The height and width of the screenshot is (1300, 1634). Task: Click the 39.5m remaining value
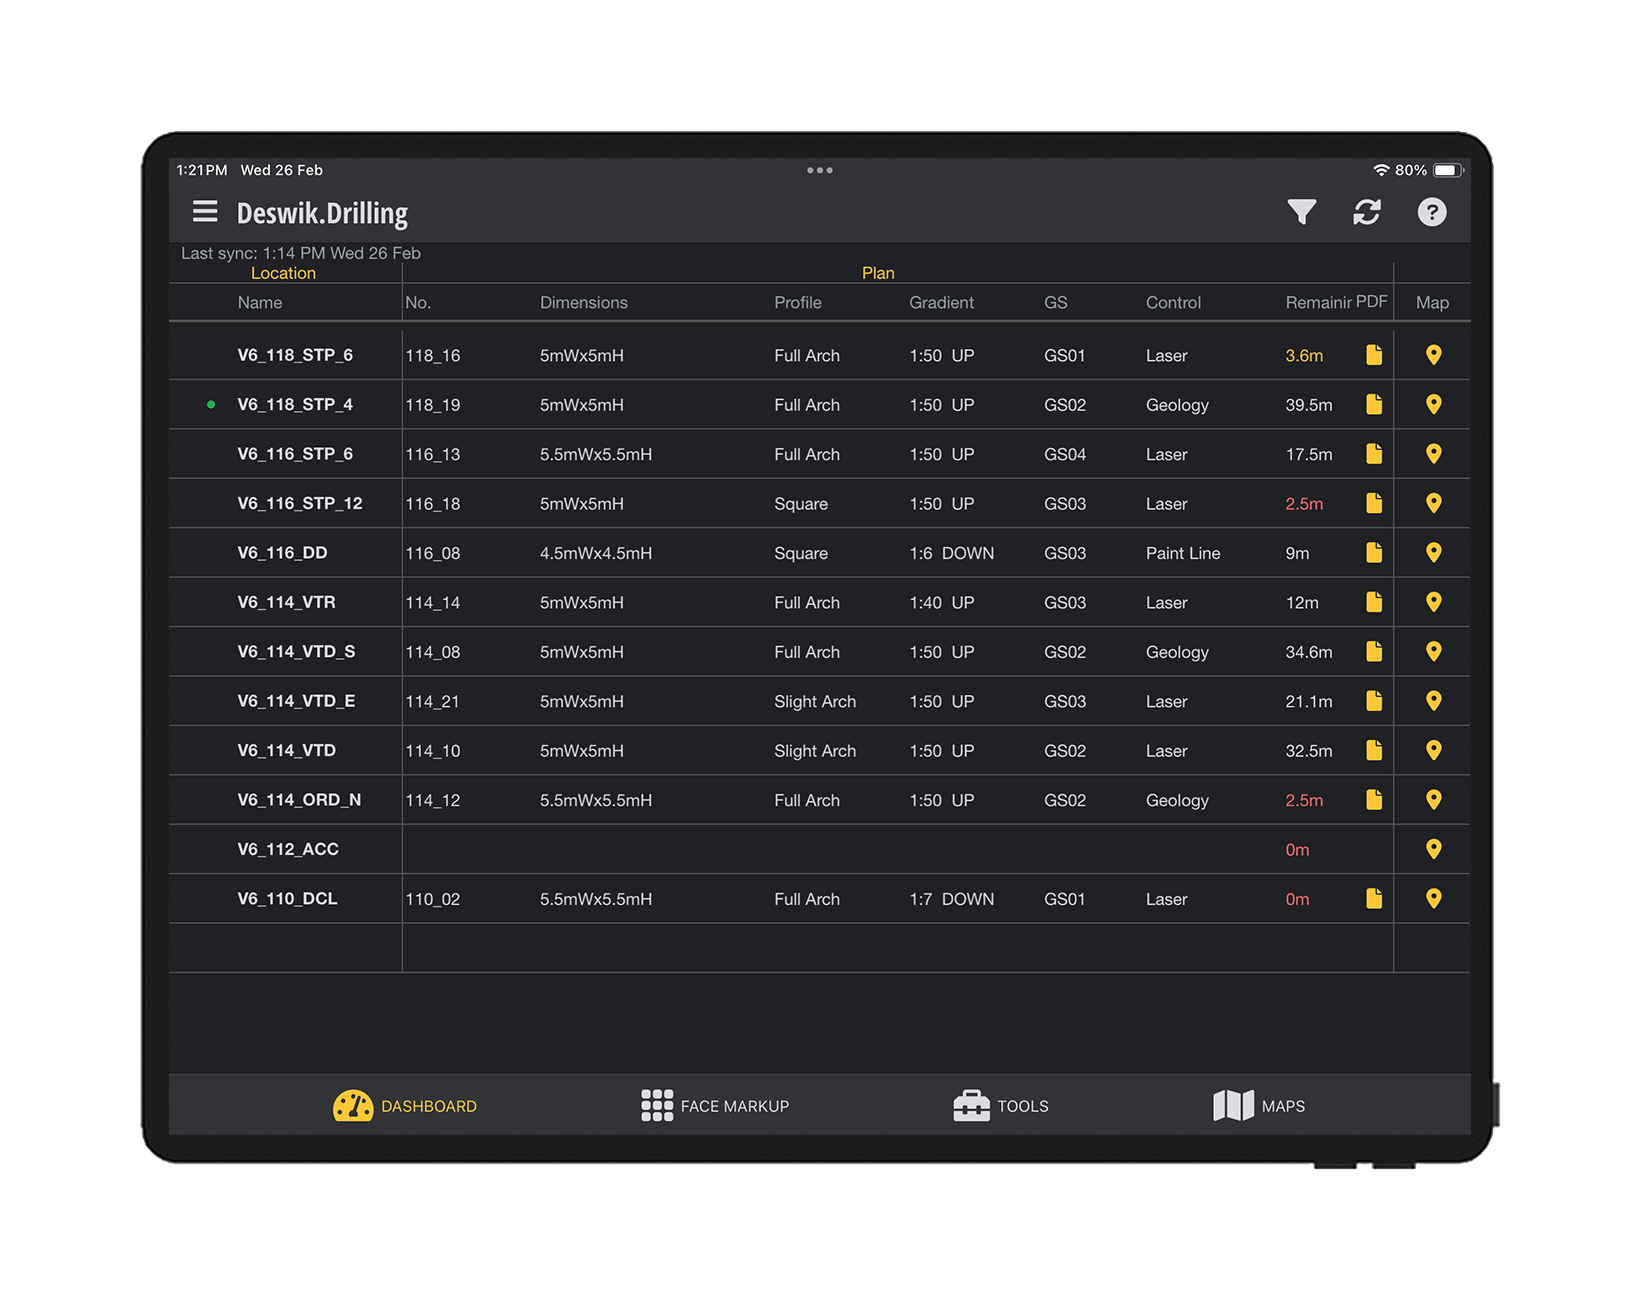pyautogui.click(x=1309, y=405)
